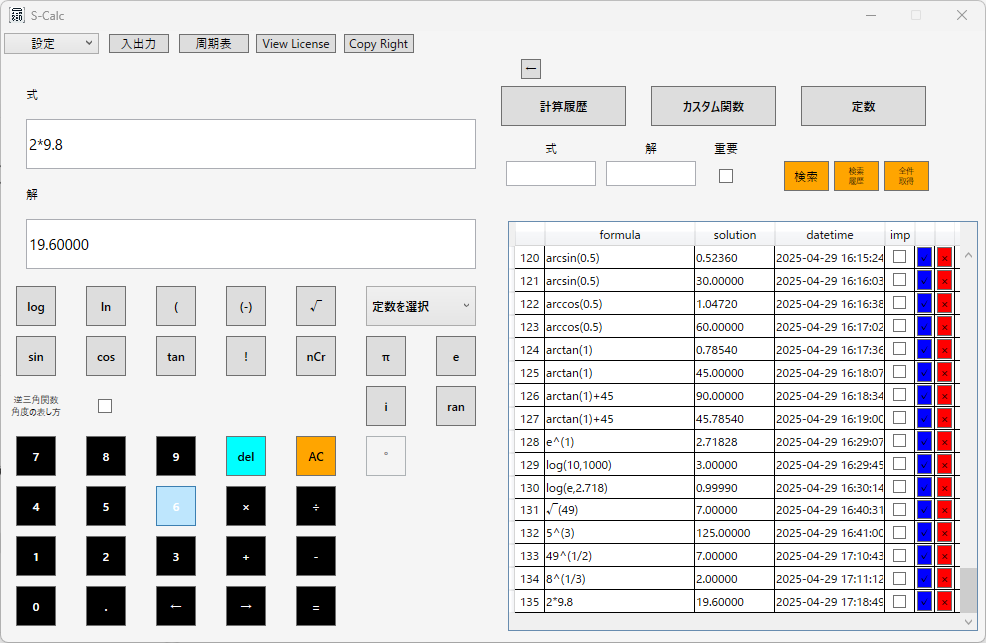Move cursor left with ← key
This screenshot has height=643, width=986.
(176, 607)
